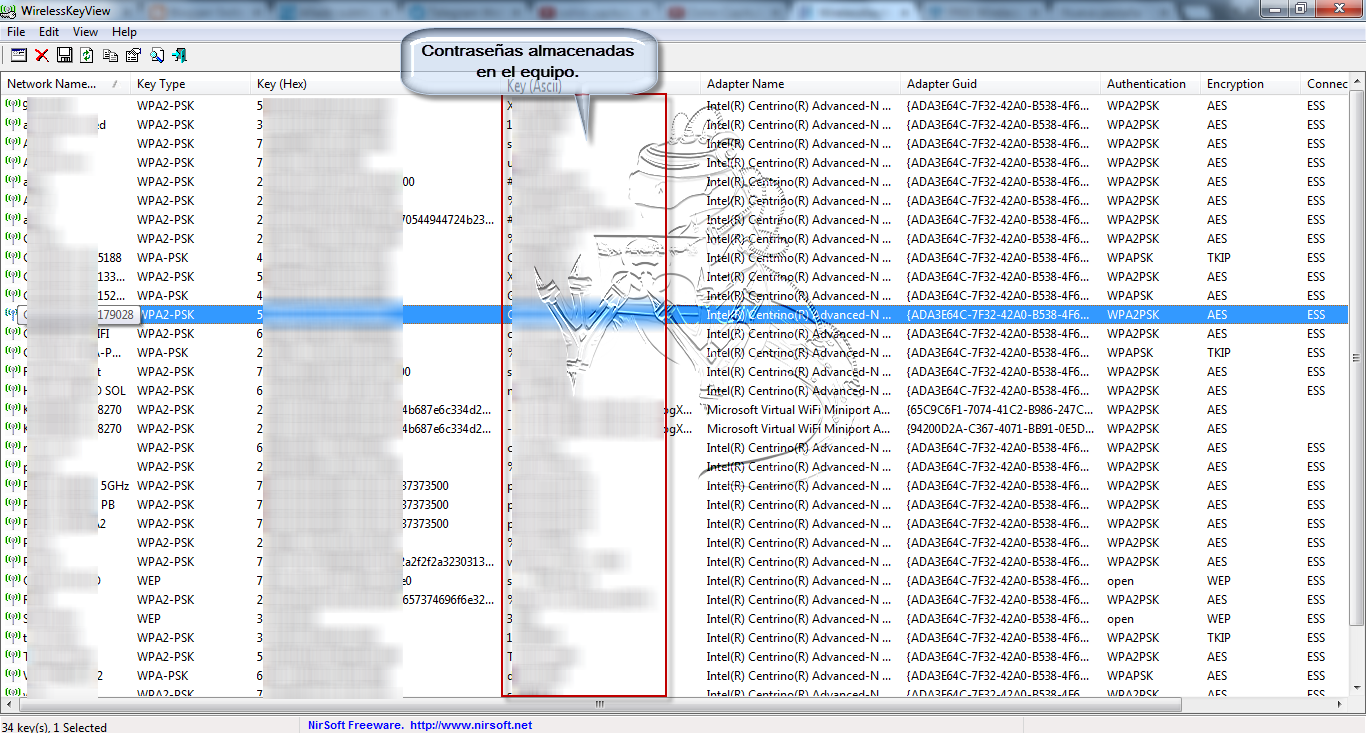Click the horizontal scrollbar thumb

tap(599, 704)
